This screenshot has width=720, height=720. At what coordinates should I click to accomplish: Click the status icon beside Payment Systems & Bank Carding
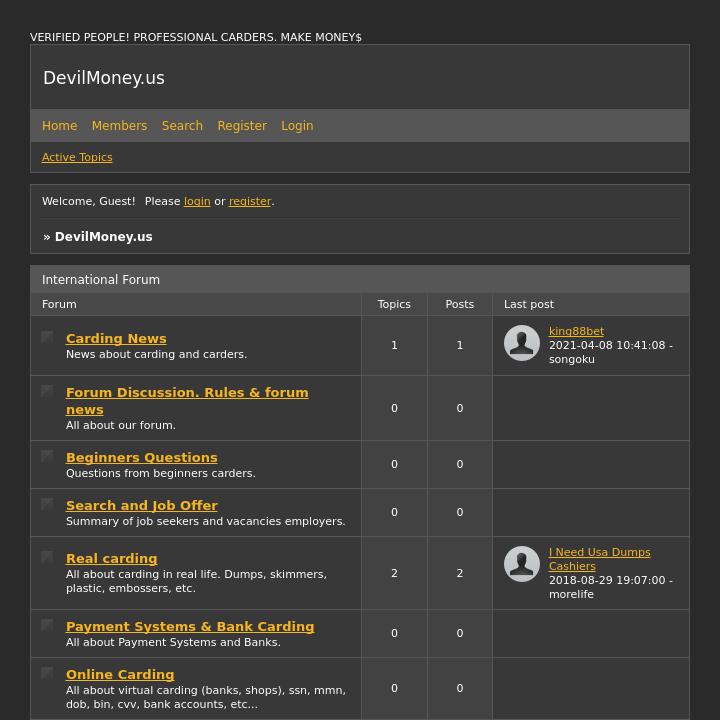47,626
